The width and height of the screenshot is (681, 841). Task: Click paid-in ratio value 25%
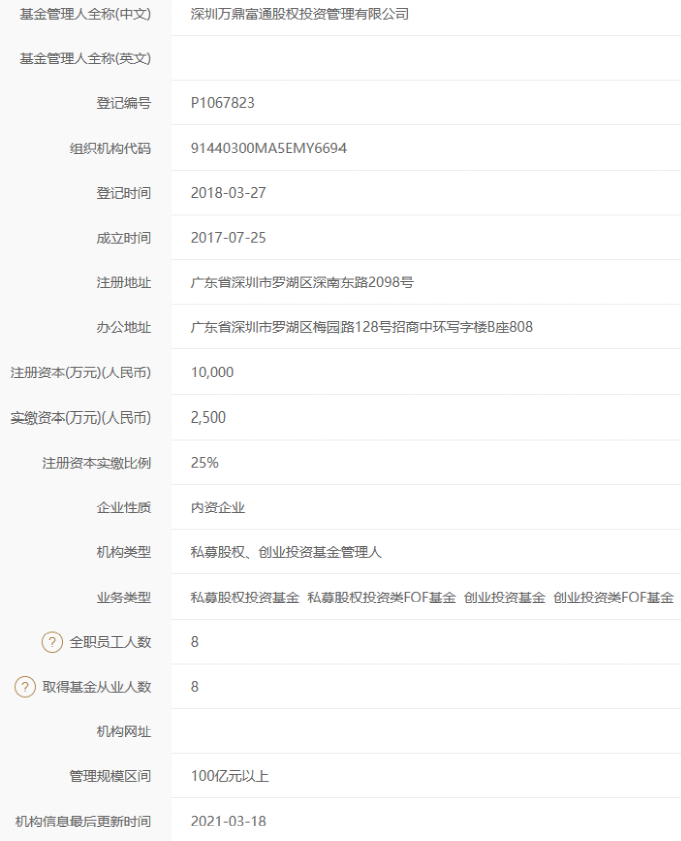tap(205, 463)
